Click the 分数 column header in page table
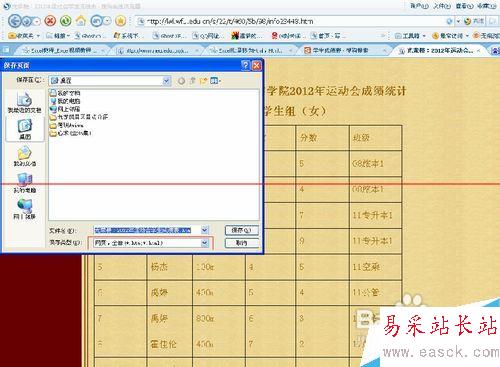Image resolution: width=500 pixels, height=367 pixels. 308,137
